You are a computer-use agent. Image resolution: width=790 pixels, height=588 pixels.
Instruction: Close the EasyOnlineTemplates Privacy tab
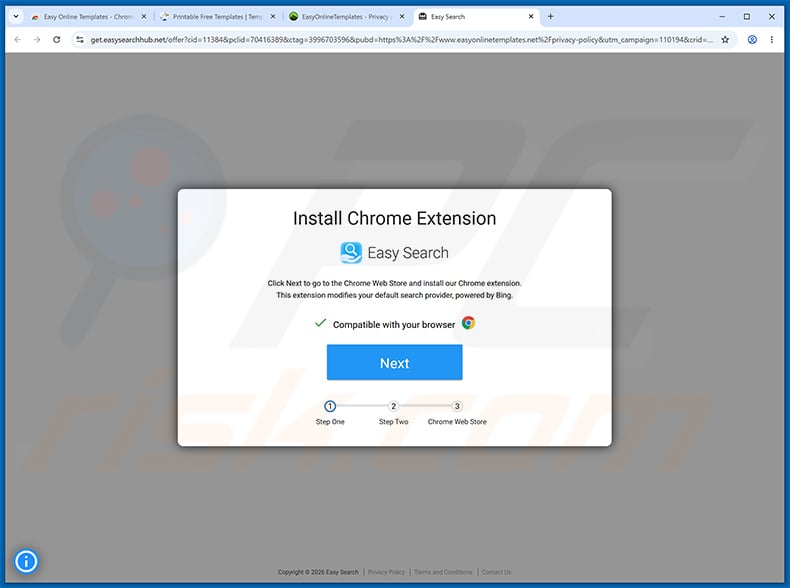402,17
